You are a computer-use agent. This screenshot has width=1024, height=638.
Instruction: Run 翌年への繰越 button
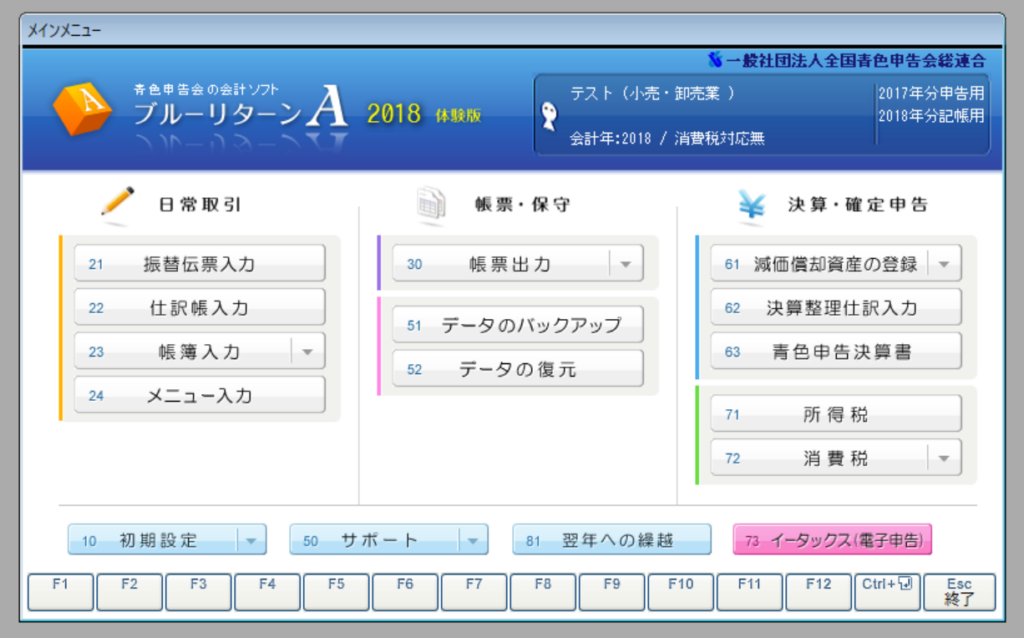(x=612, y=539)
